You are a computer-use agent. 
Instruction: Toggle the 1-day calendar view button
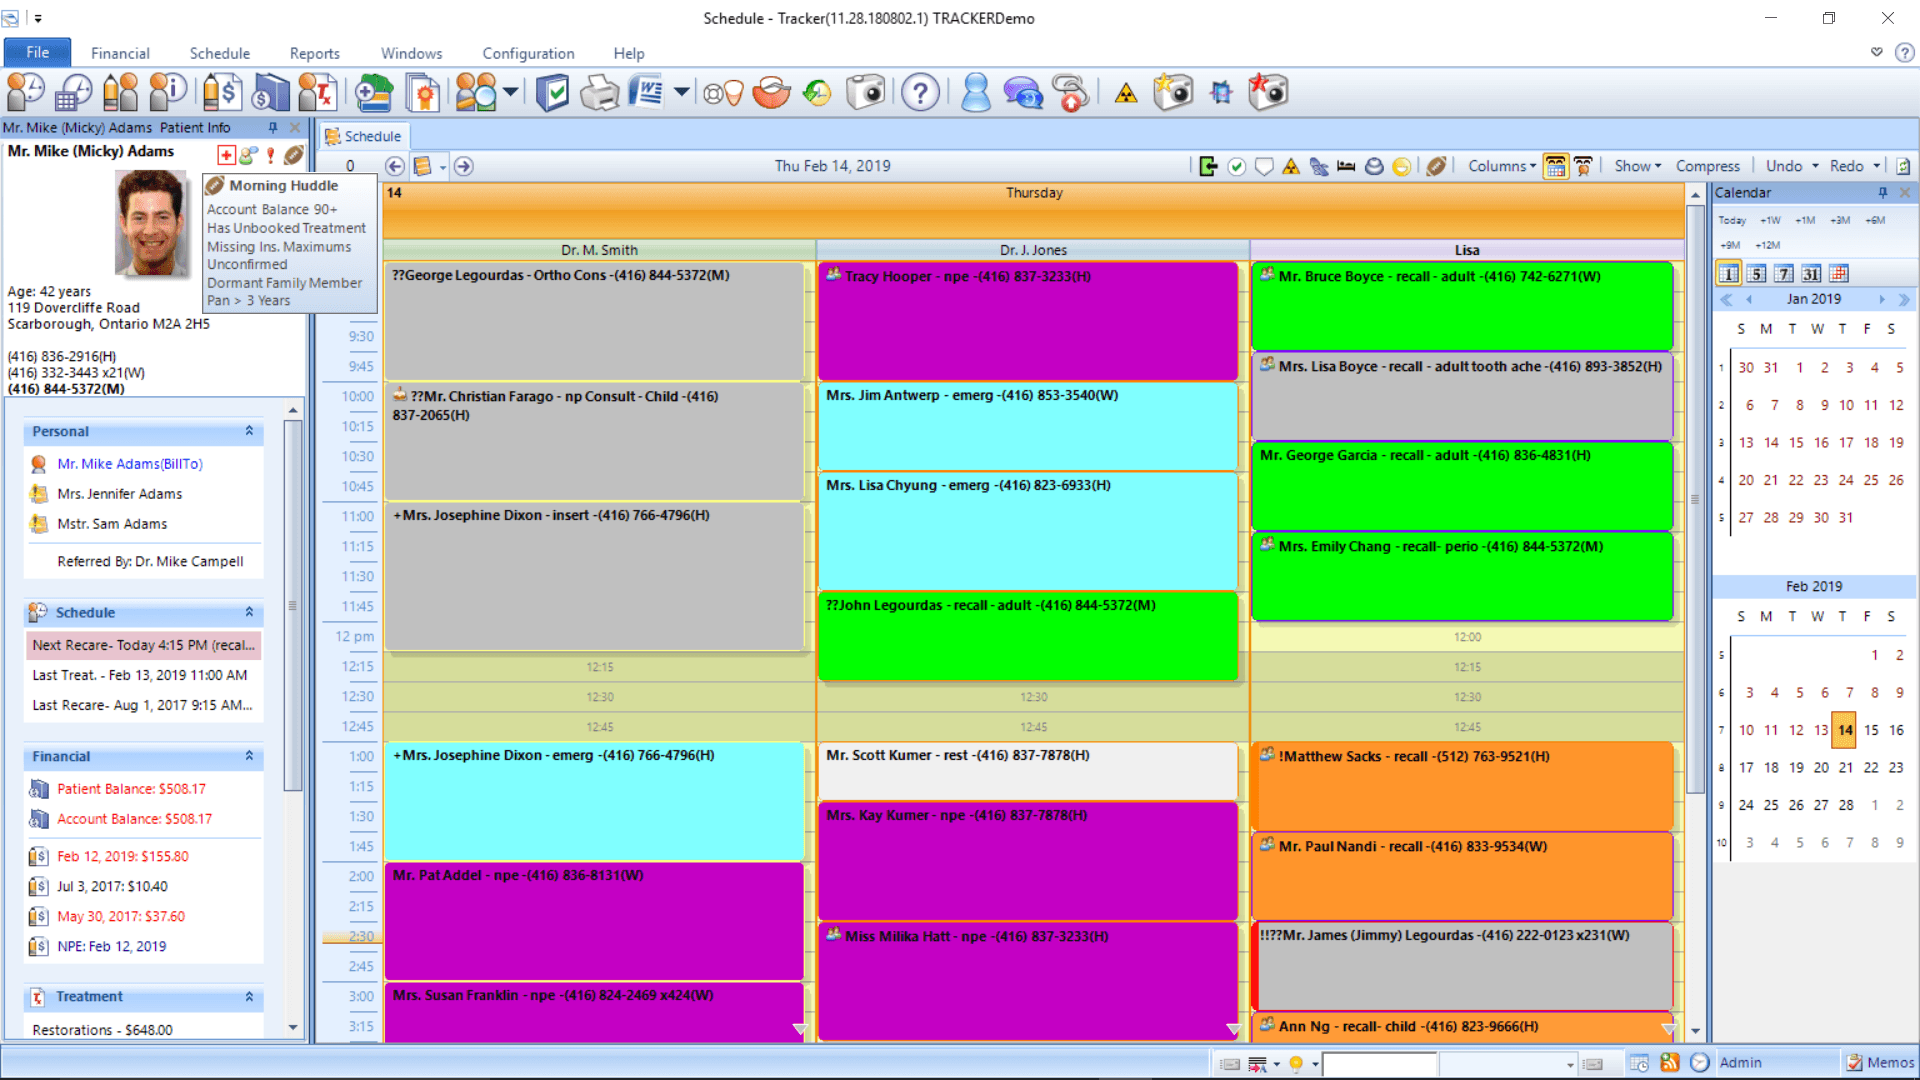(x=1728, y=273)
